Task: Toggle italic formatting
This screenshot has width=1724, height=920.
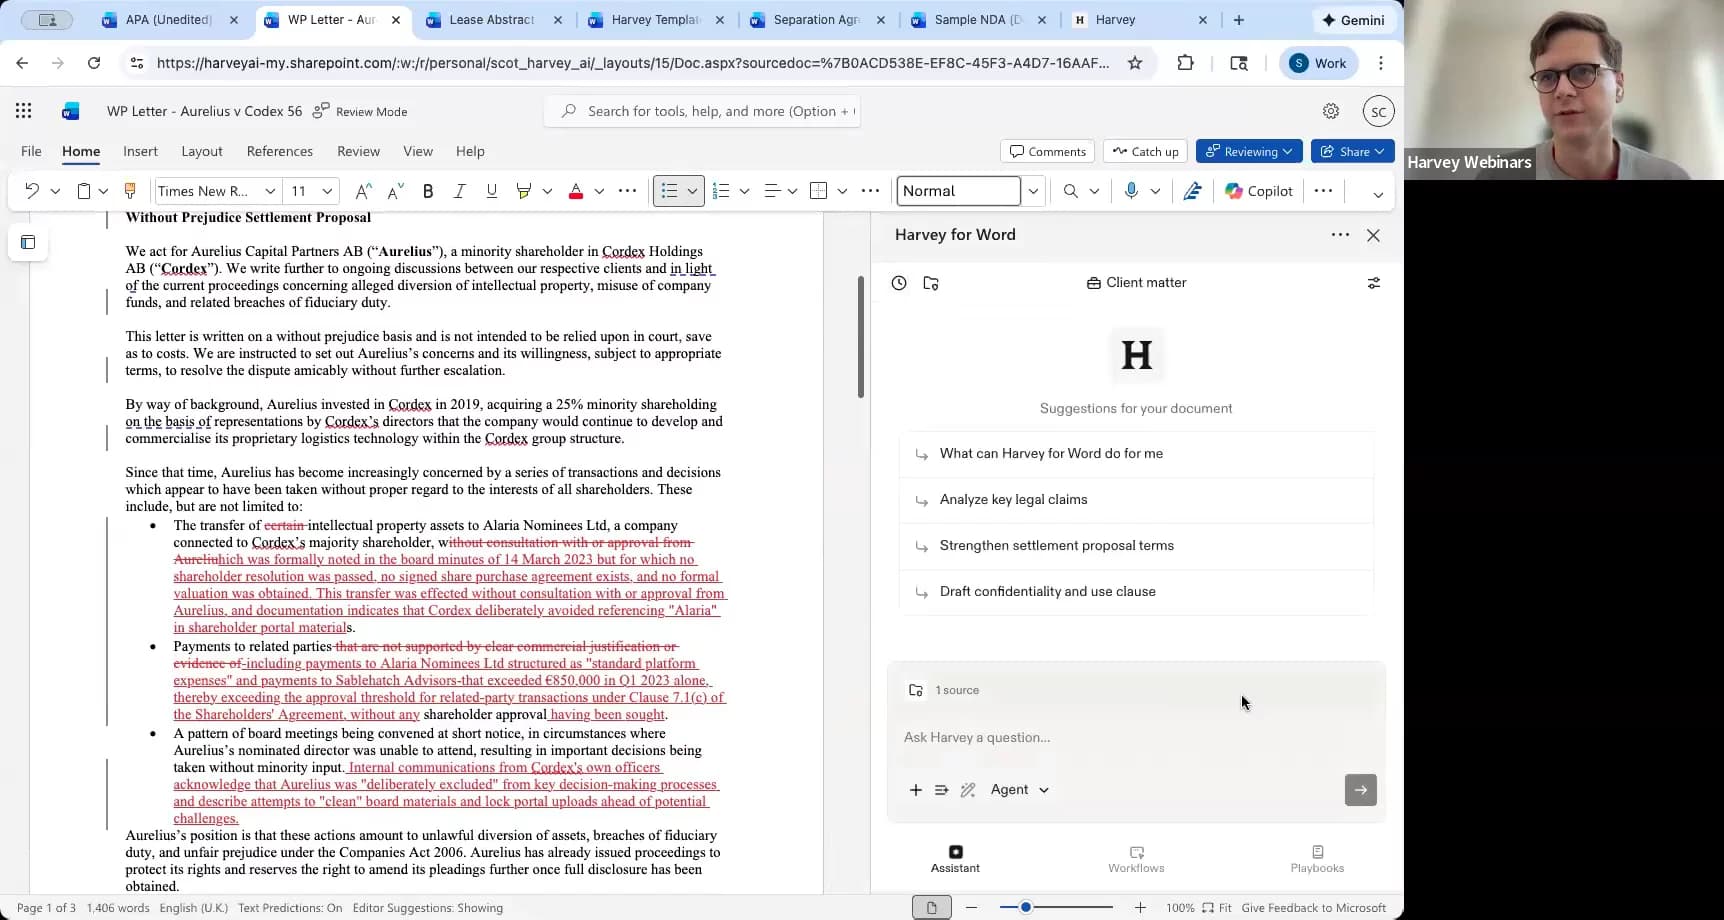Action: click(x=459, y=190)
